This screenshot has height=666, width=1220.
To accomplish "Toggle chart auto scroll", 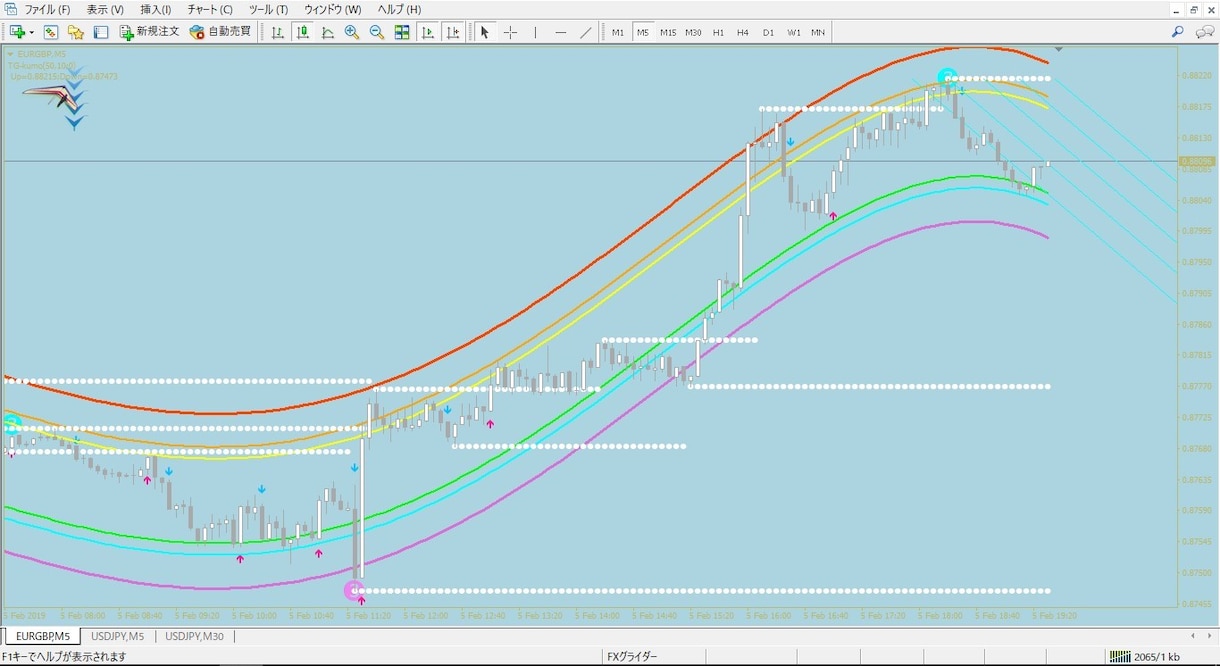I will tap(428, 32).
